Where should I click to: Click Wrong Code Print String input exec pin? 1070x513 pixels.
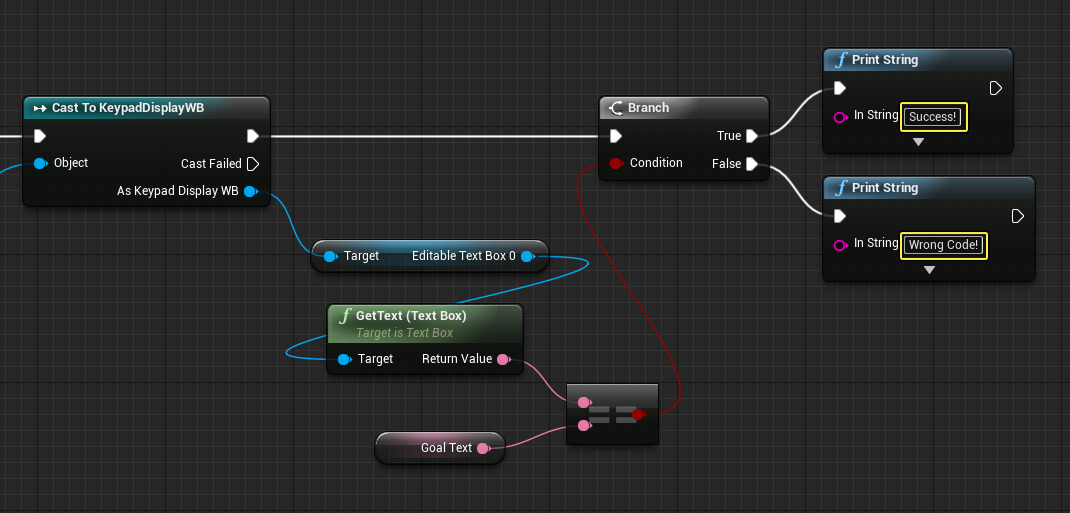pos(840,216)
